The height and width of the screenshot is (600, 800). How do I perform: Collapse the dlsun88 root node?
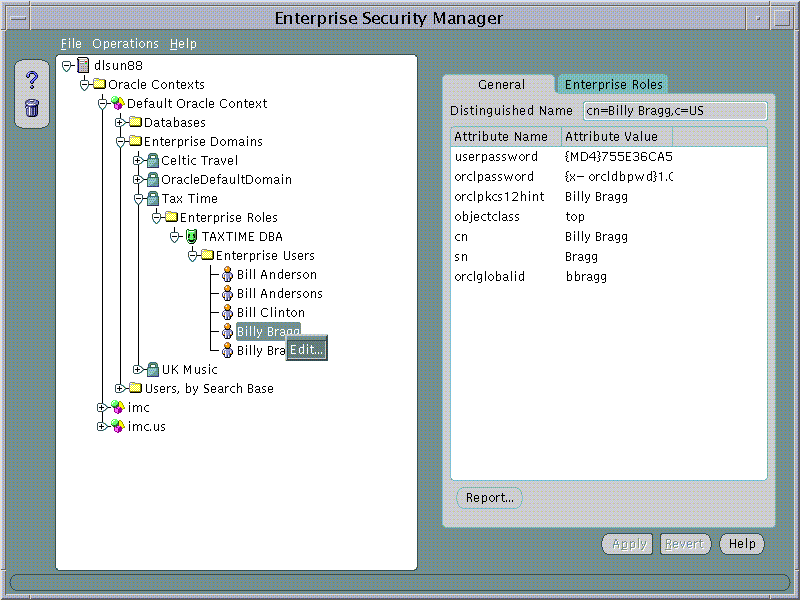point(67,65)
